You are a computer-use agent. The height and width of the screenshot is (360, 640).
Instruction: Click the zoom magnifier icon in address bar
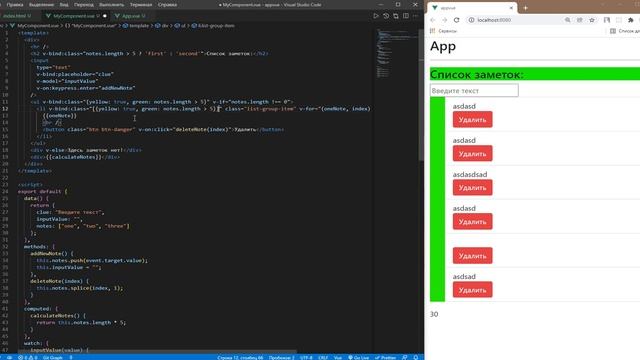tap(567, 20)
